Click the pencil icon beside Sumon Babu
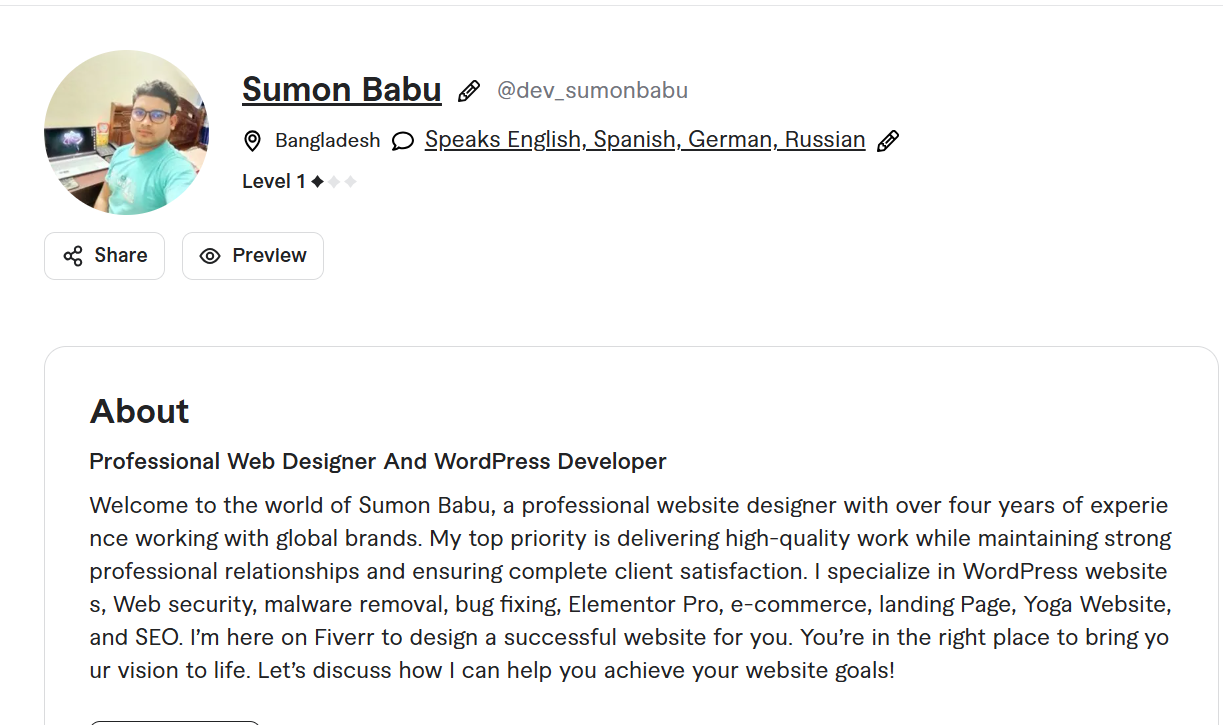This screenshot has width=1223, height=725. coord(468,91)
